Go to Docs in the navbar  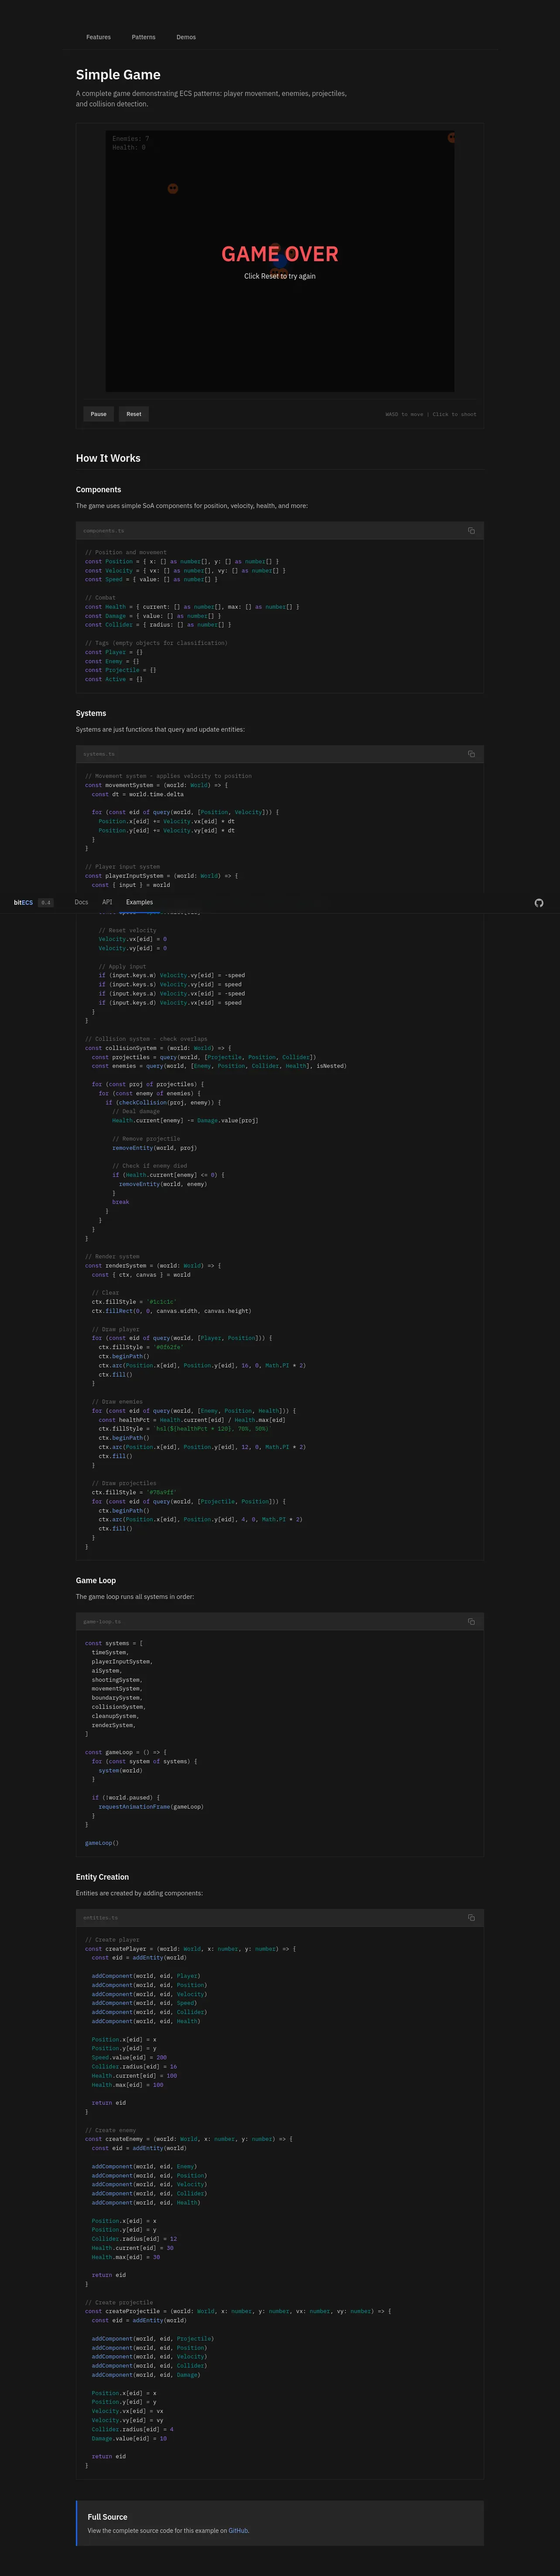[81, 902]
